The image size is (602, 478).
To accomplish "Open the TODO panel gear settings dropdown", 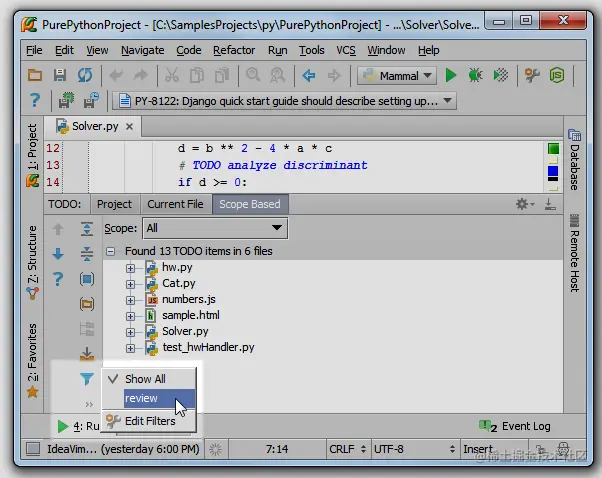I will [525, 204].
